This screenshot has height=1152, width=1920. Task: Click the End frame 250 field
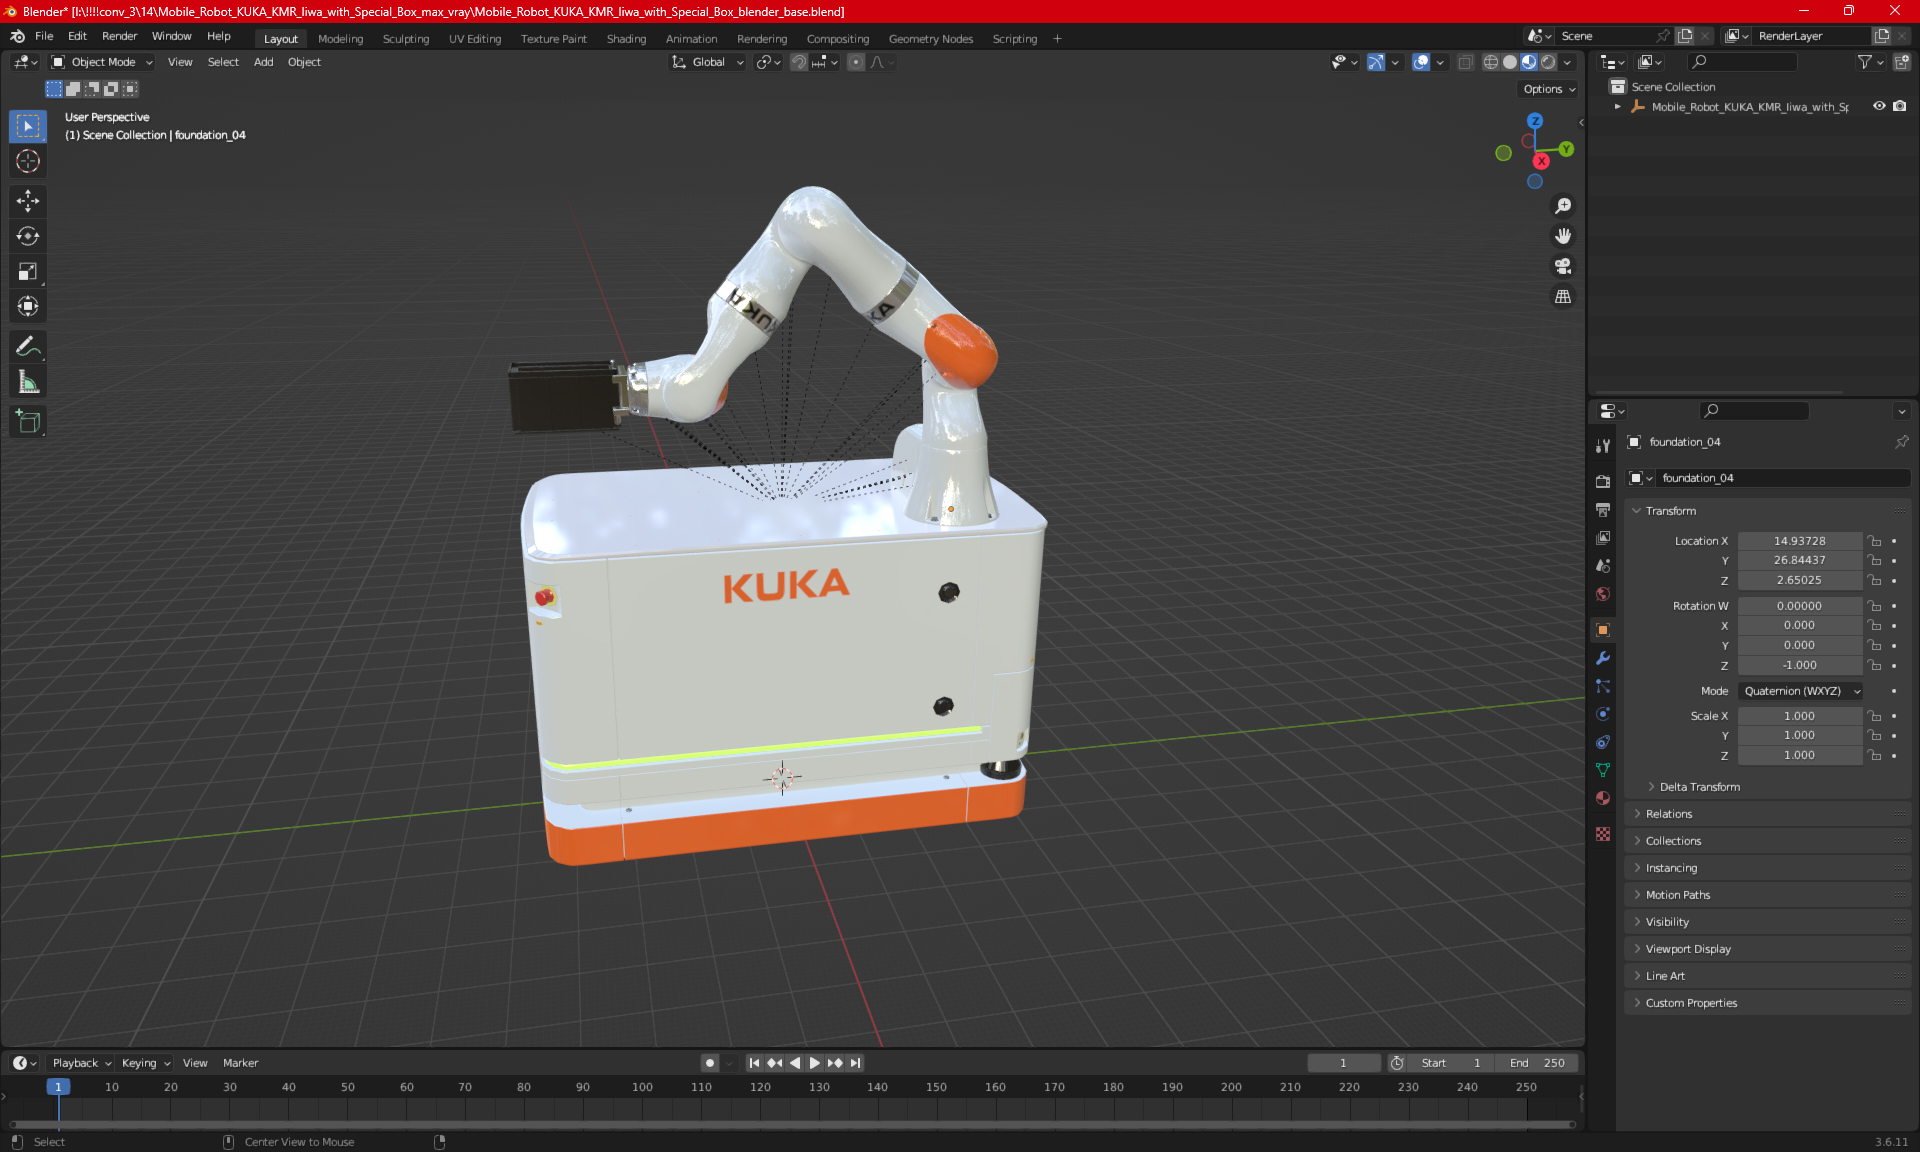1538,1063
